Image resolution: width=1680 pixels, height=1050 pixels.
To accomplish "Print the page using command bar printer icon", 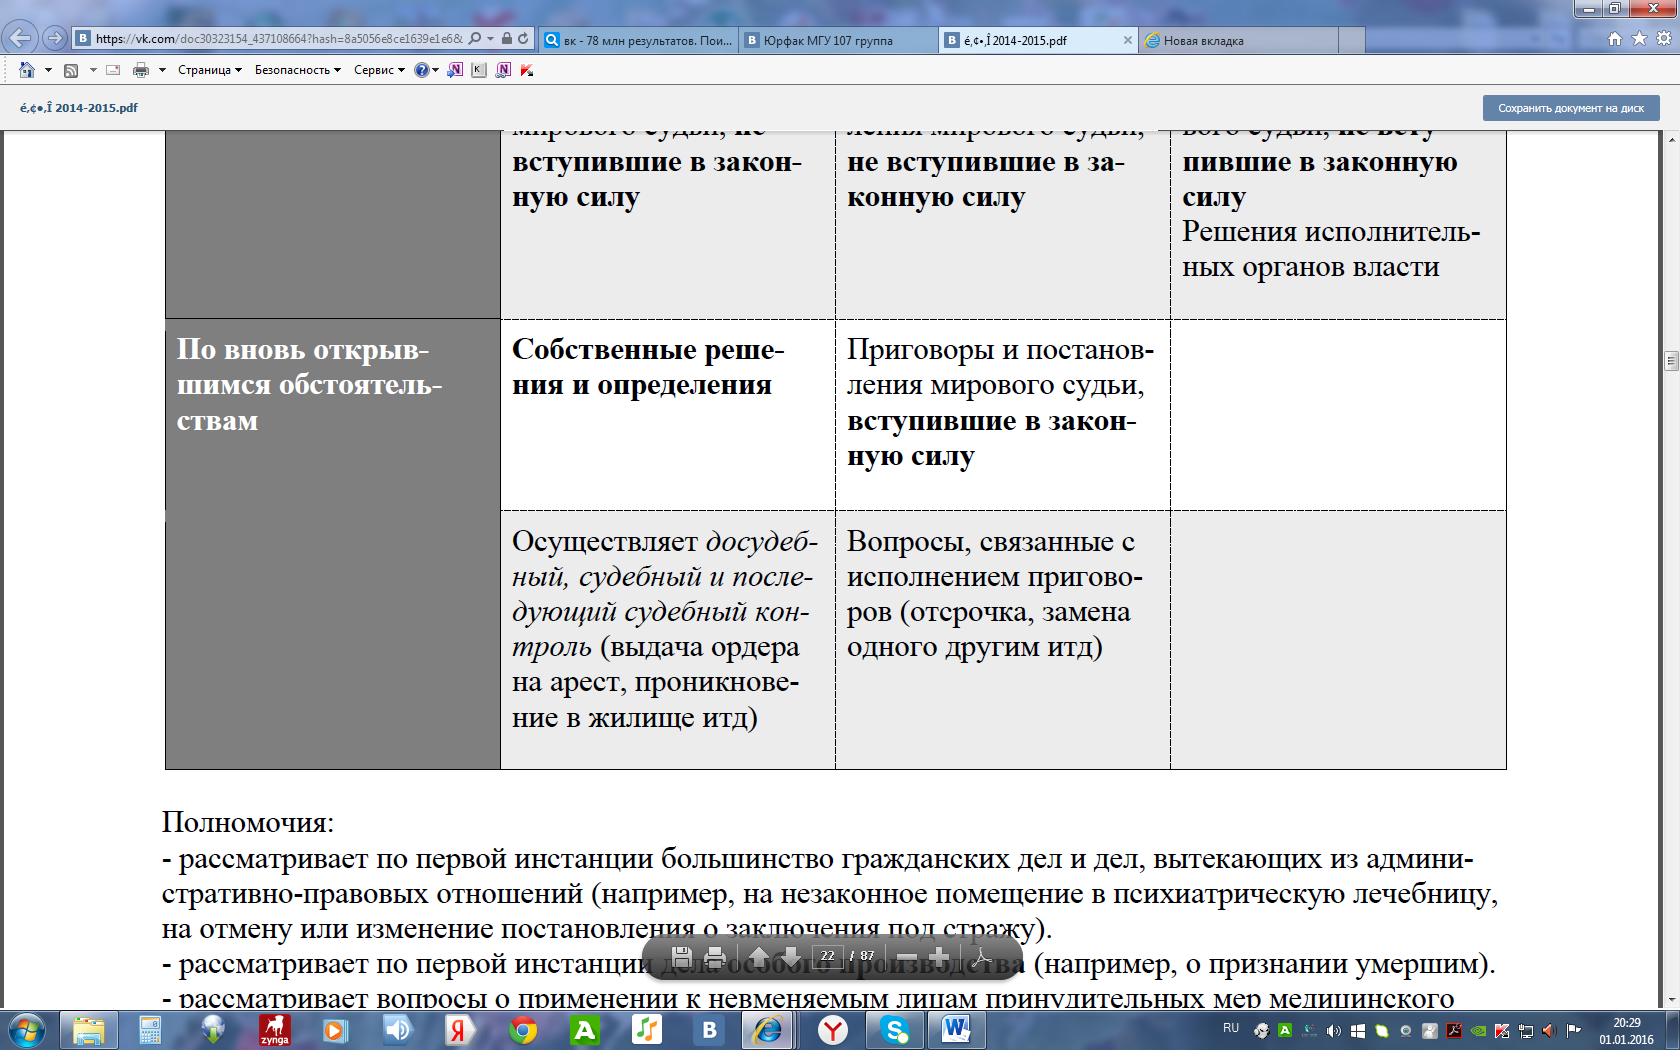I will point(141,70).
